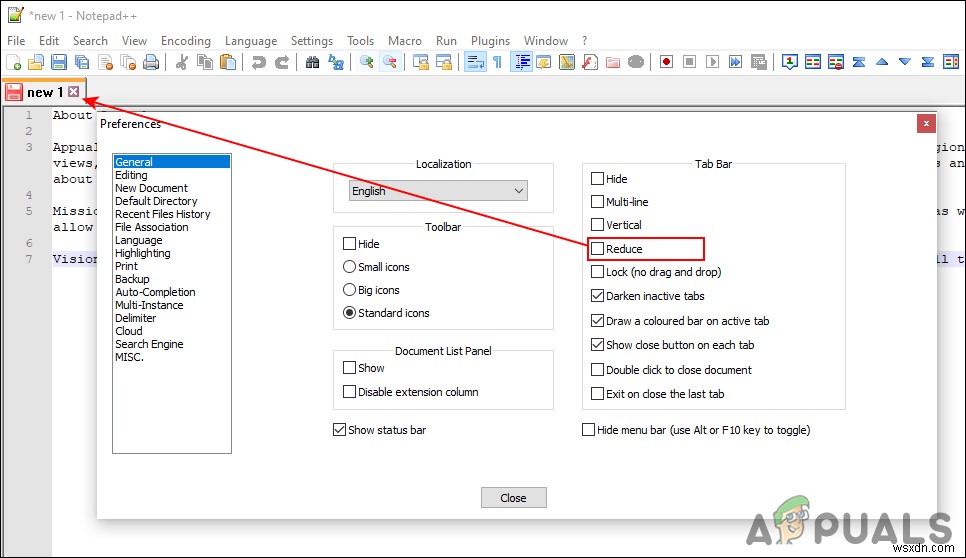Viewport: 966px width, 558px height.
Task: Click the Copy toolbar icon
Action: 205,62
